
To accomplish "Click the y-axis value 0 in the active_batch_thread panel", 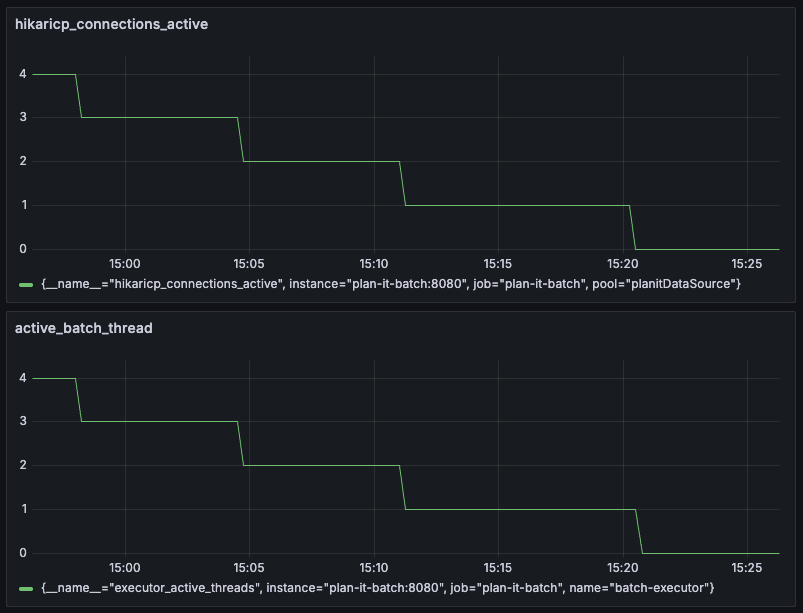I will [x=22, y=553].
